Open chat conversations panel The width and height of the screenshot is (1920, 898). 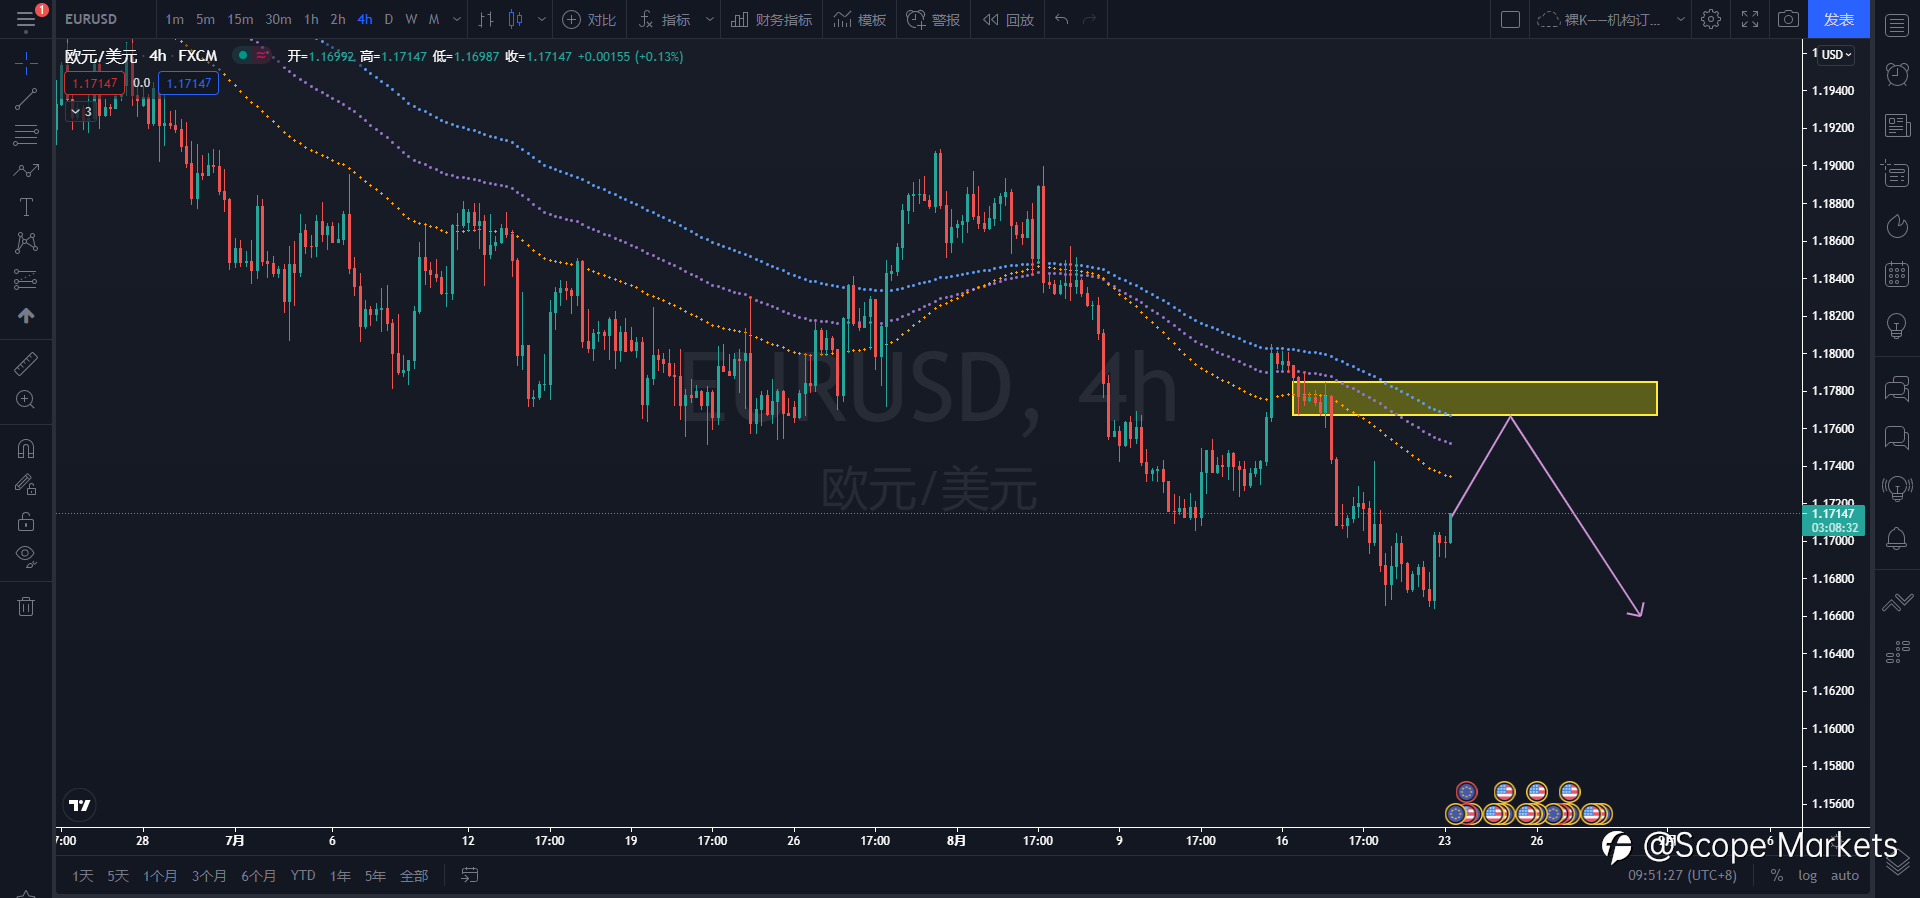point(1897,438)
